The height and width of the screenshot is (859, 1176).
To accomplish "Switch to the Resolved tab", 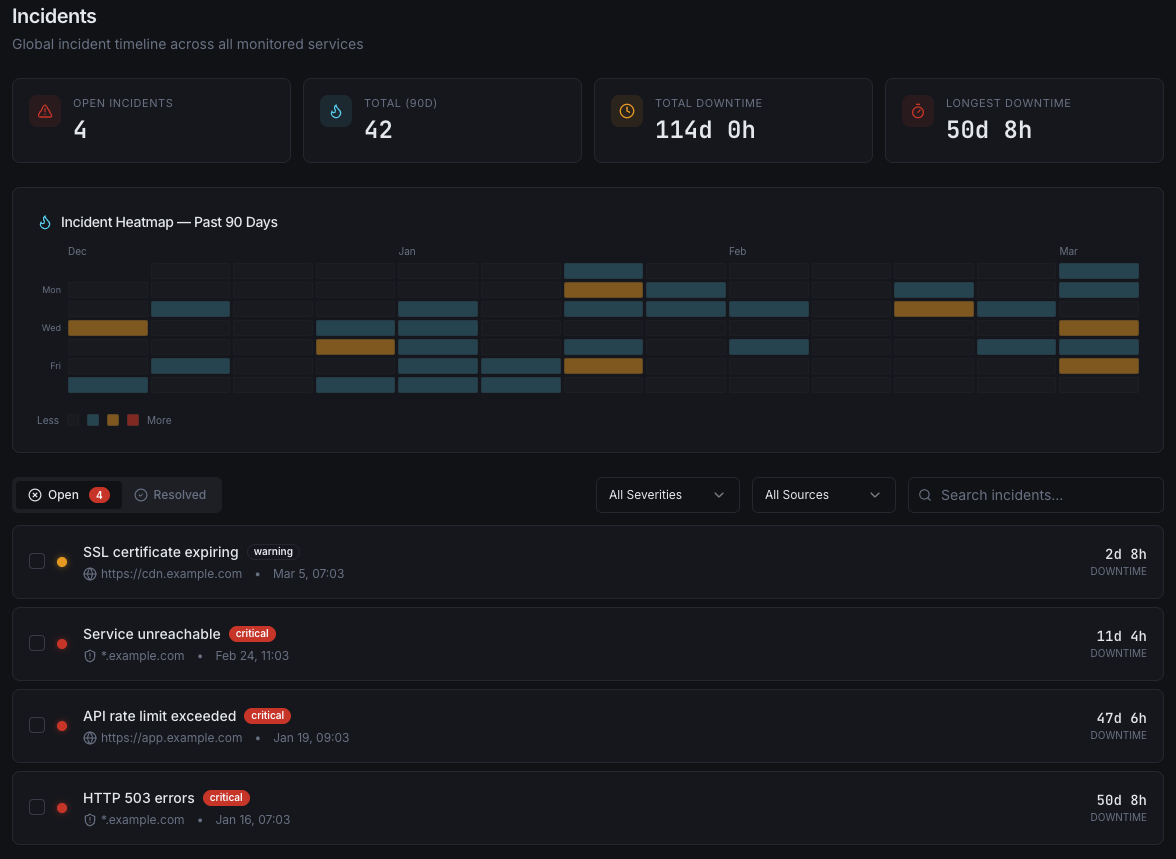I will coord(171,494).
